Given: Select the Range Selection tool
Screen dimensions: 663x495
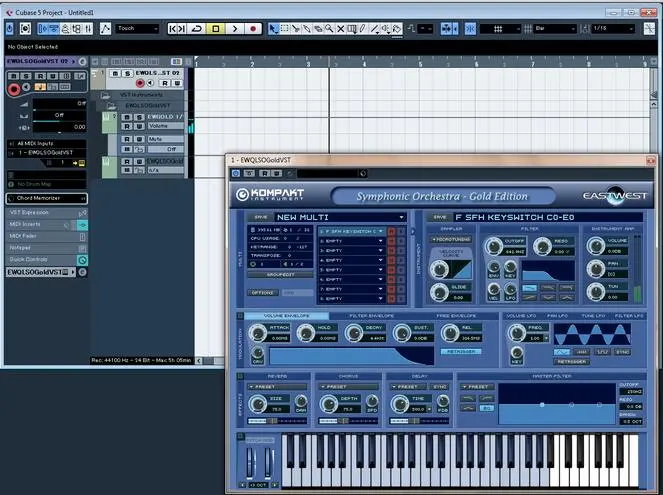Looking at the screenshot, I should (285, 29).
